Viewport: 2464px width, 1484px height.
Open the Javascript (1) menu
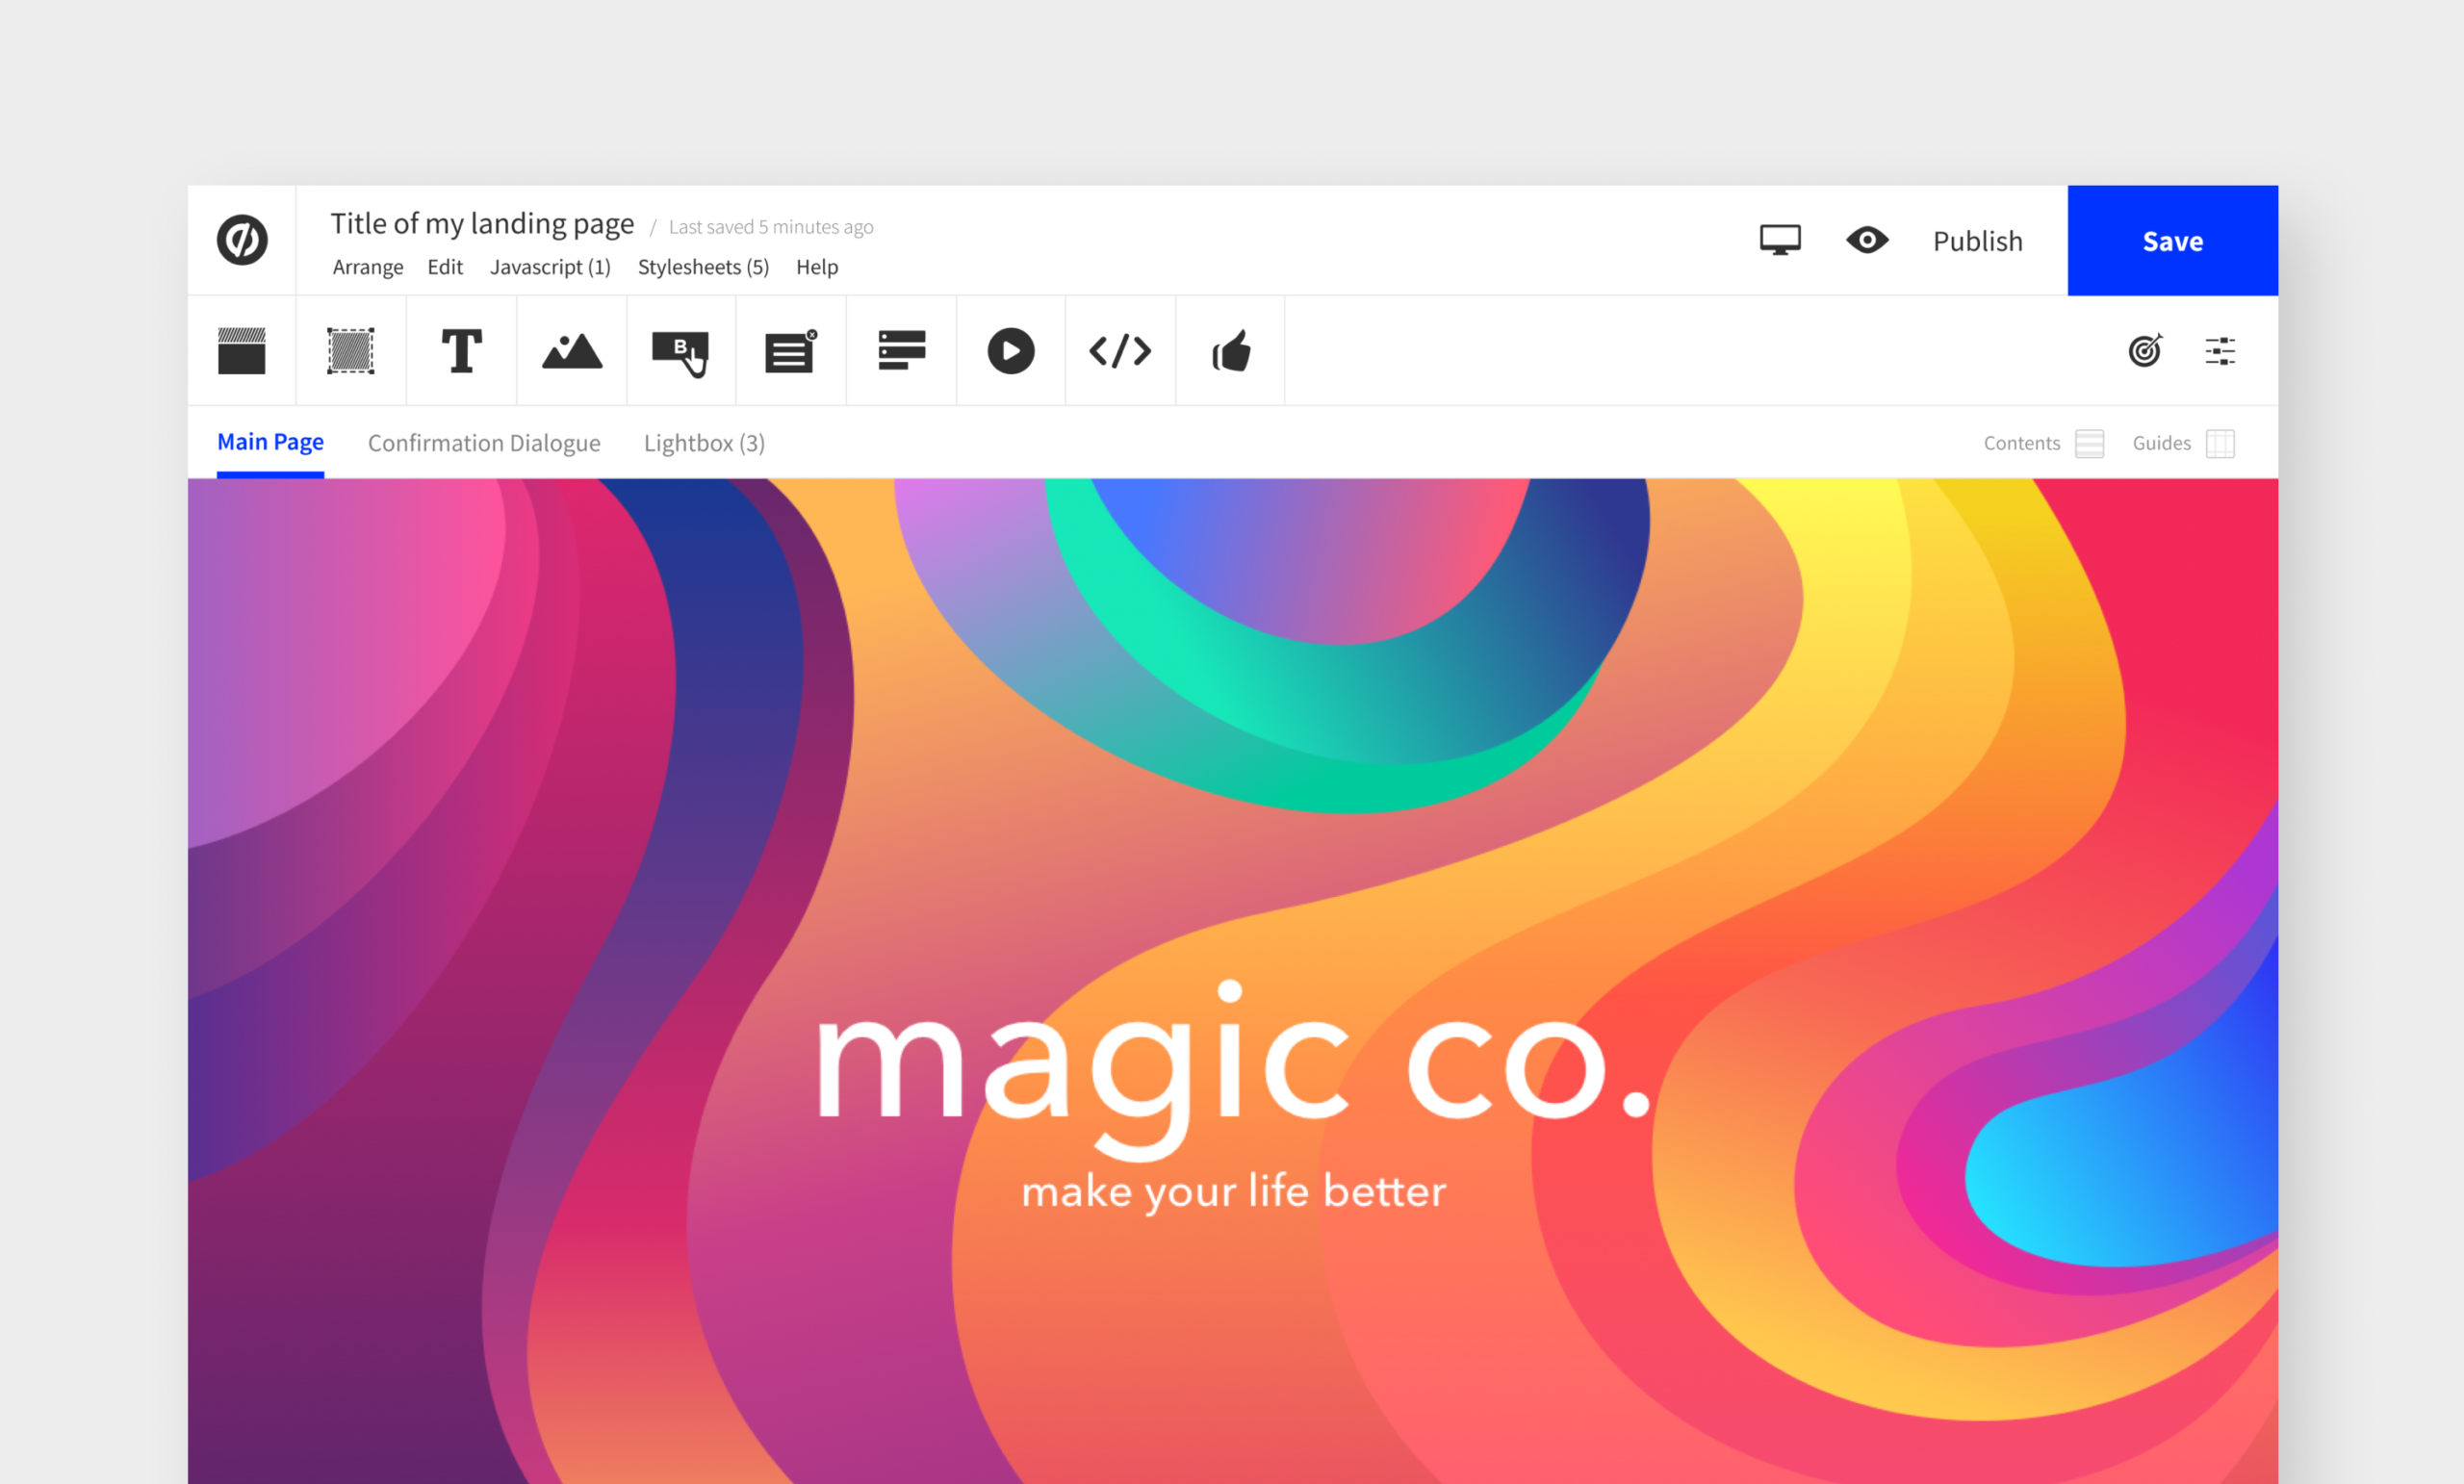click(x=550, y=267)
